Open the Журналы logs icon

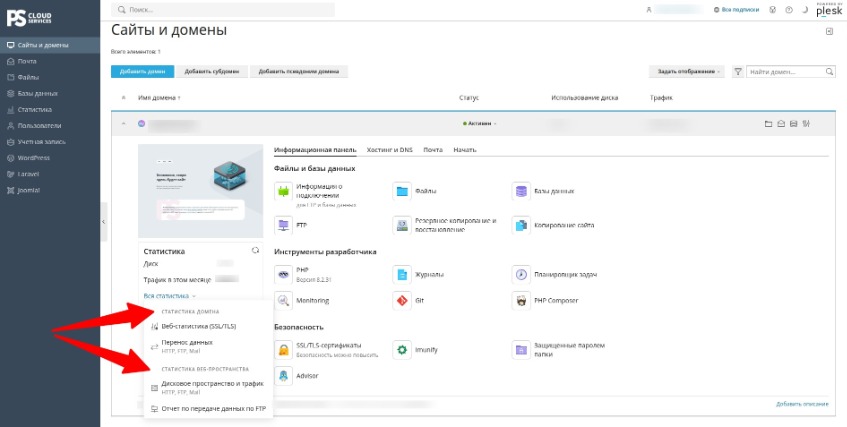coord(402,275)
